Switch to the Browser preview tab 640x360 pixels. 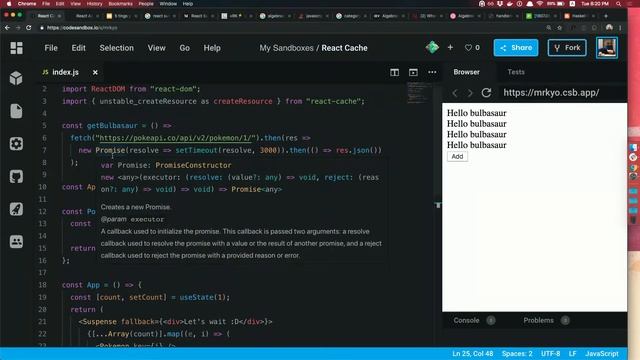(x=467, y=72)
